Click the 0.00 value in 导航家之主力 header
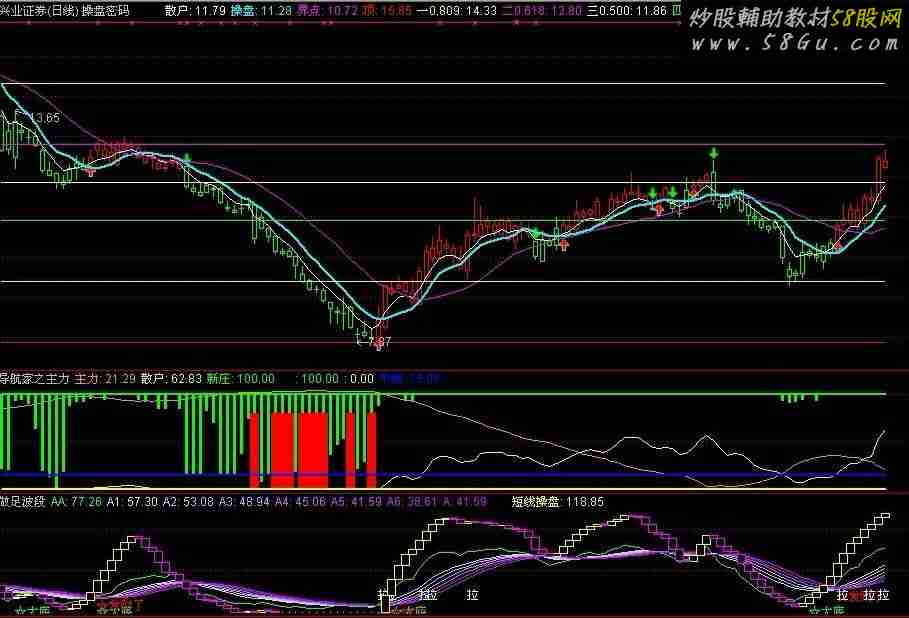This screenshot has width=909, height=618. [362, 379]
